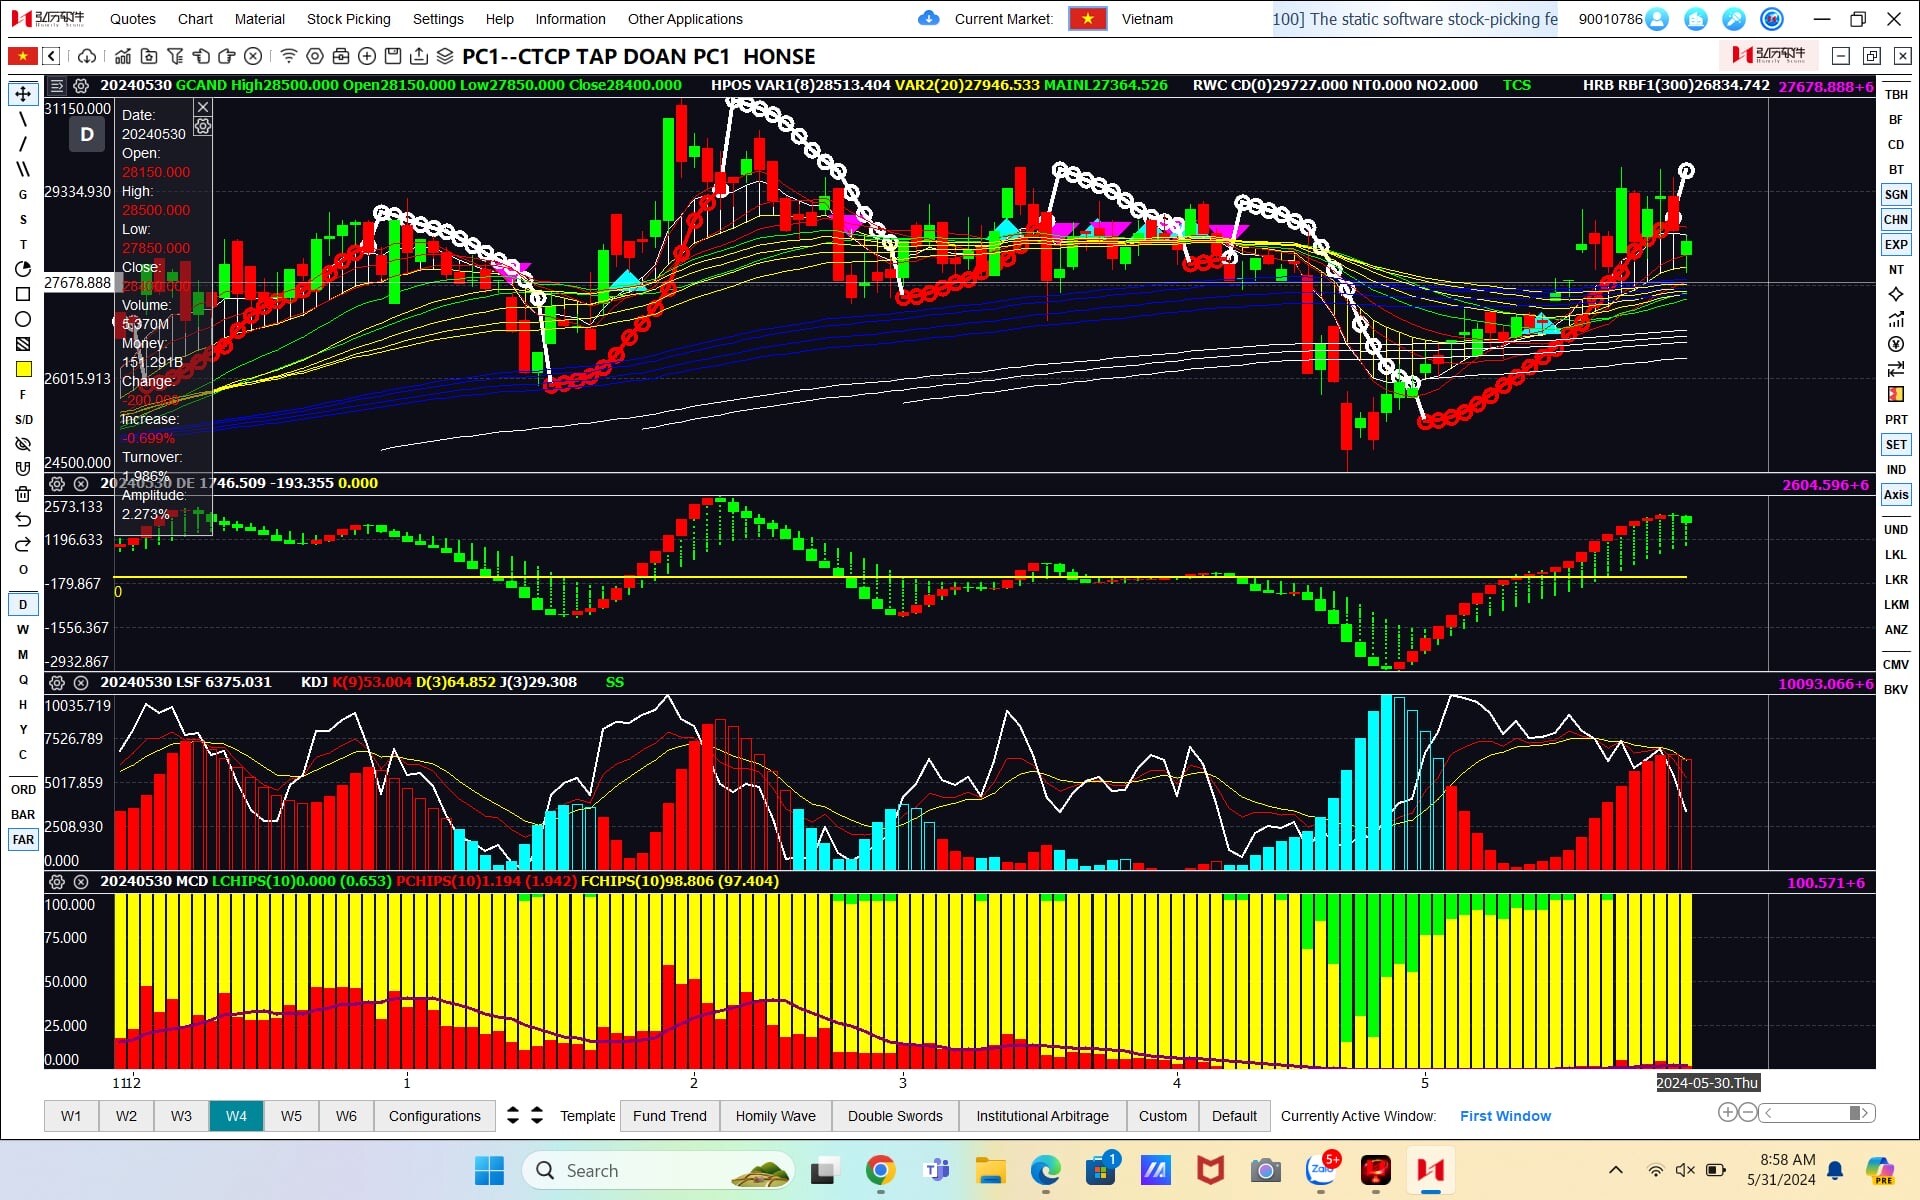Image resolution: width=1920 pixels, height=1200 pixels.
Task: Toggle CHN channel button
Action: [x=1896, y=219]
